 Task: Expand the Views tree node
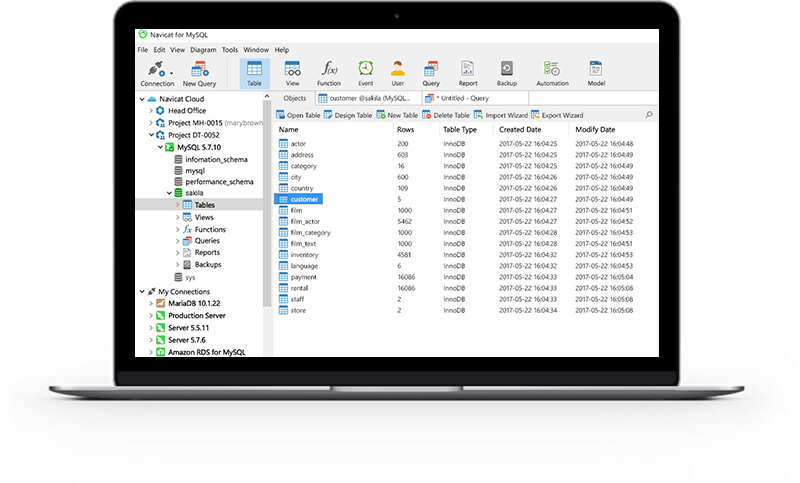point(178,217)
